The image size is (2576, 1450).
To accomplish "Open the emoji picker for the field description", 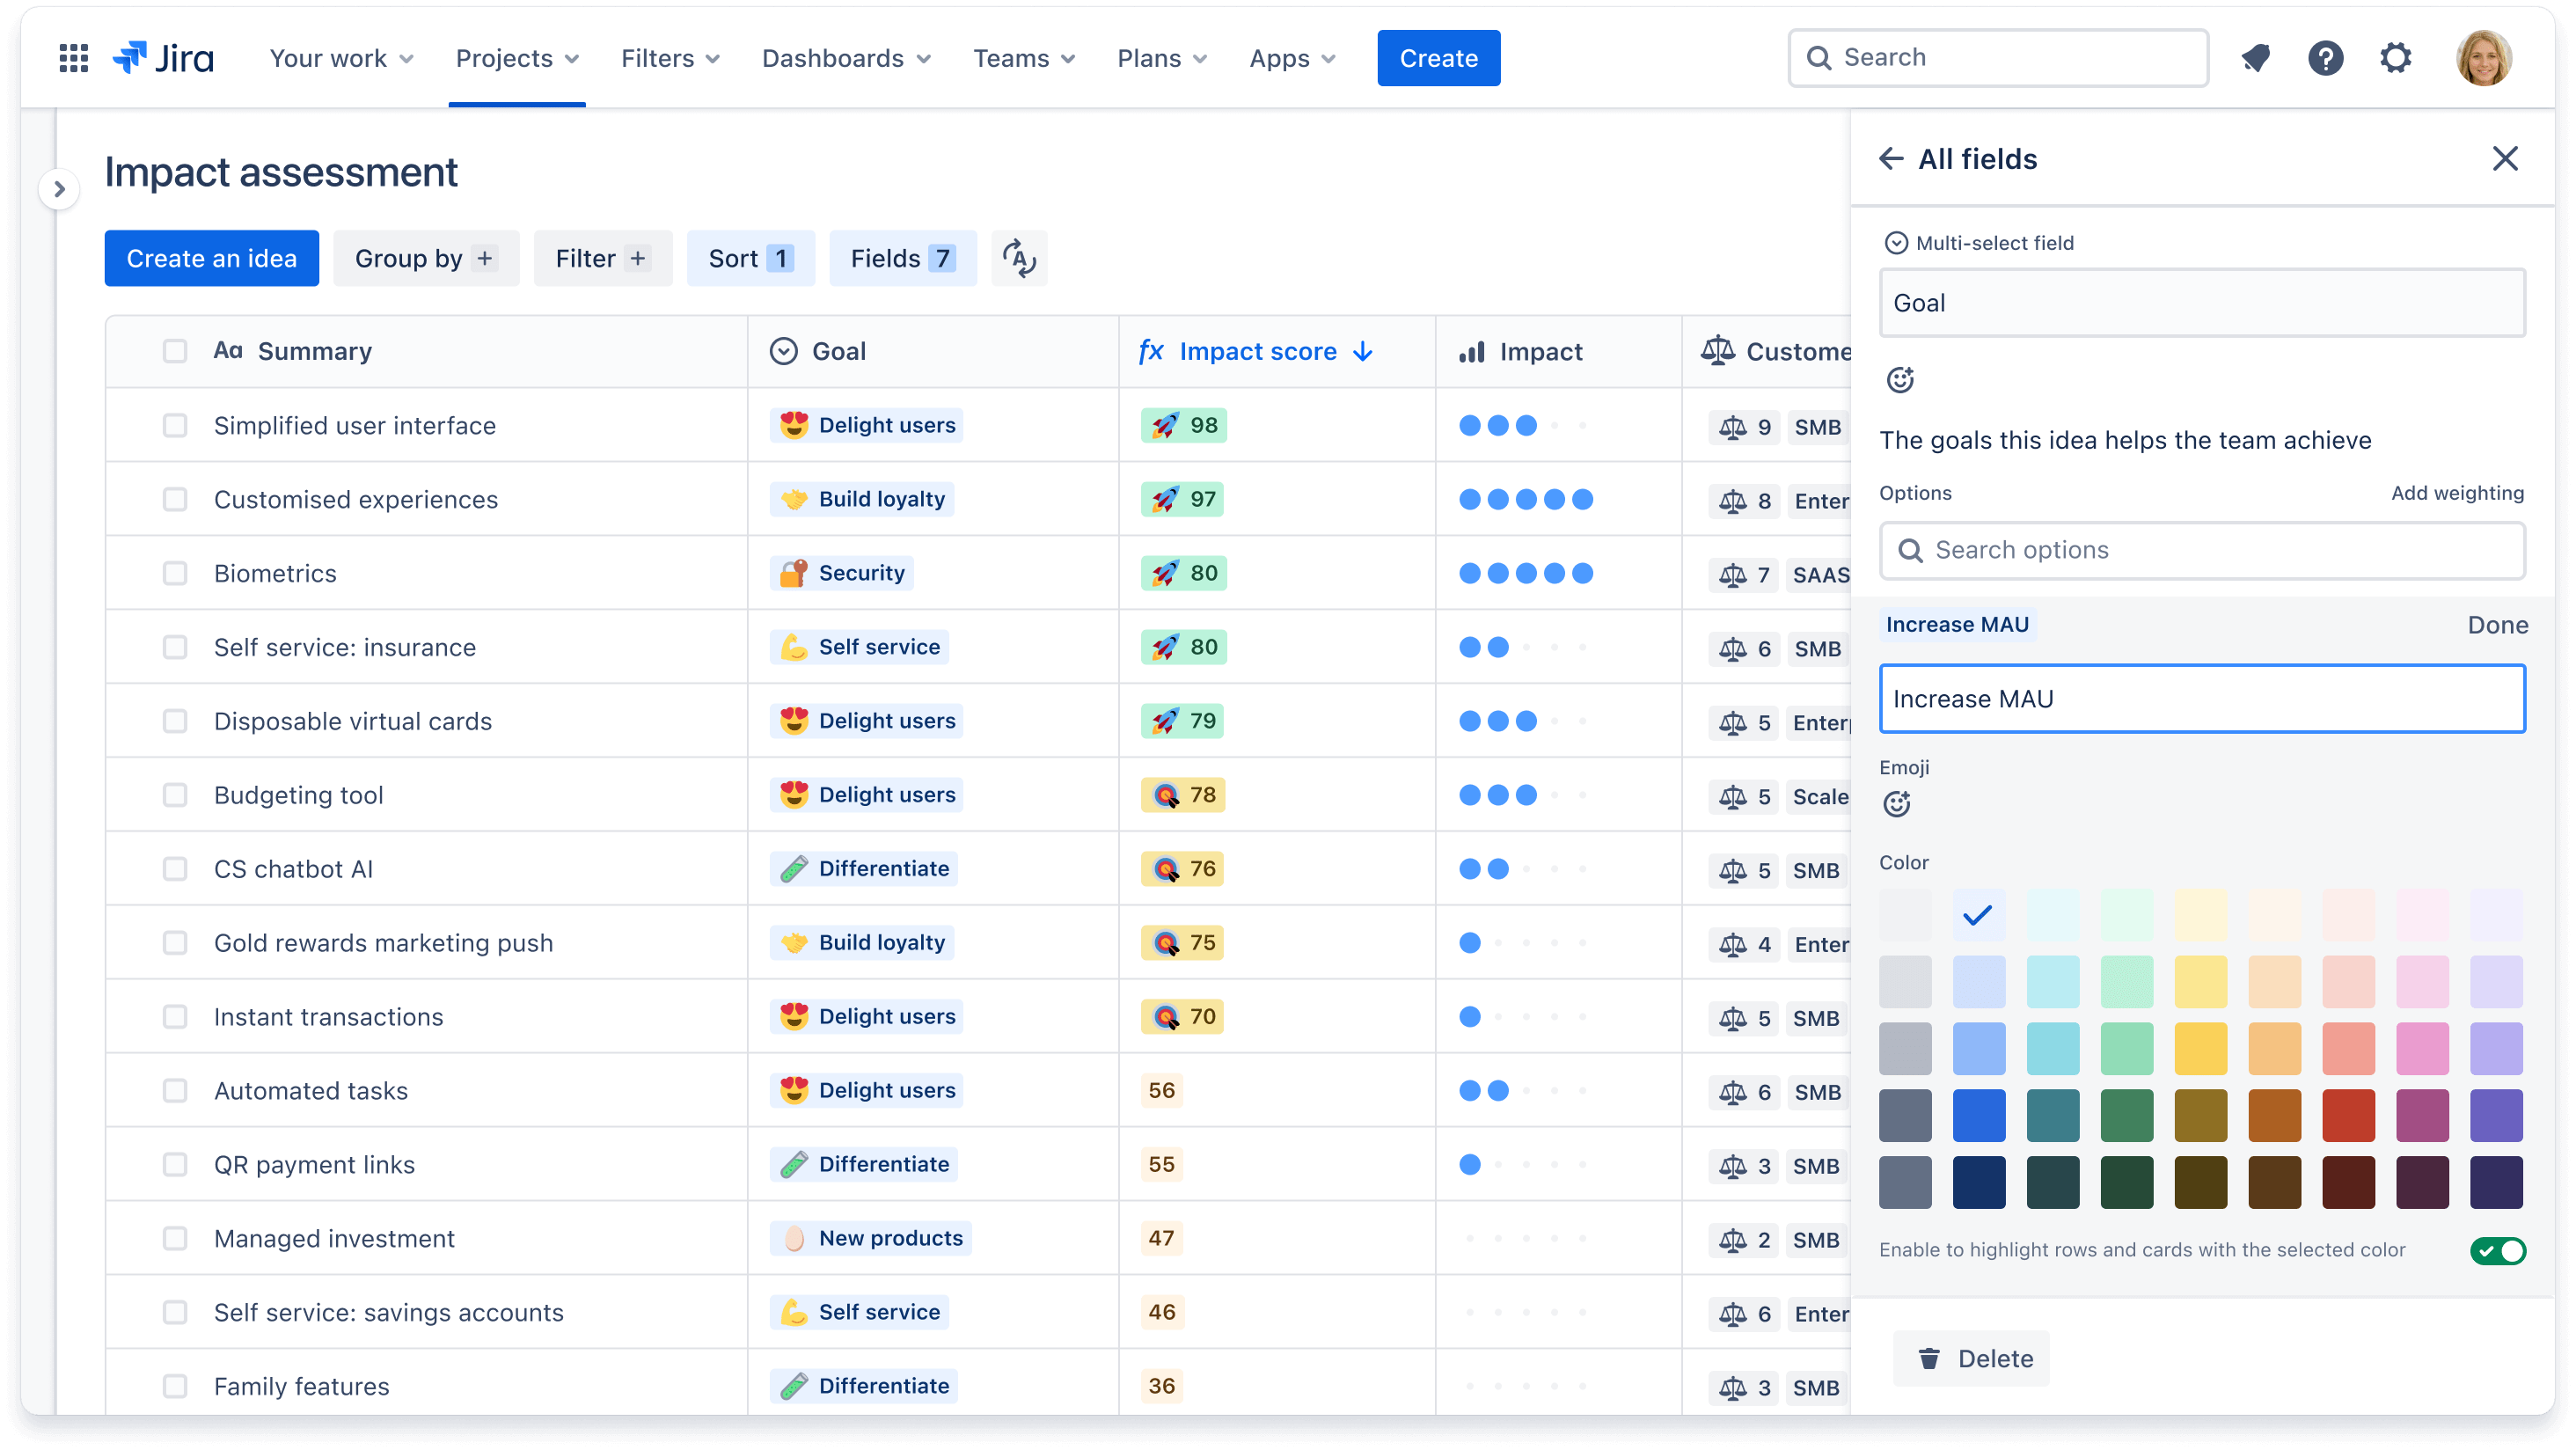I will pos(1899,380).
